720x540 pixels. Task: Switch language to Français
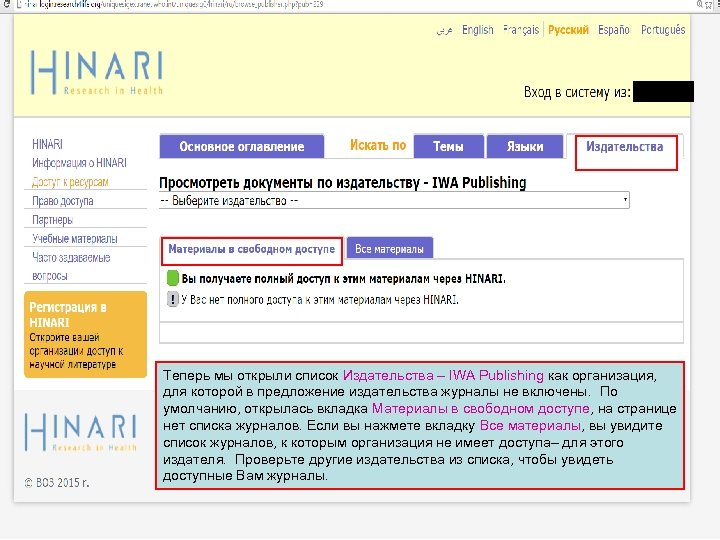pos(521,30)
